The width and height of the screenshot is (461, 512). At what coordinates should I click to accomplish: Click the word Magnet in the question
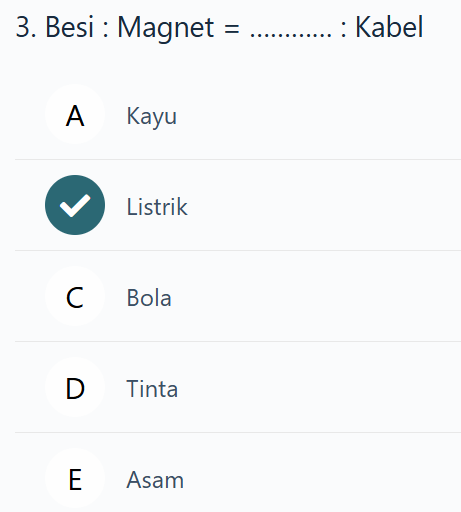166,28
